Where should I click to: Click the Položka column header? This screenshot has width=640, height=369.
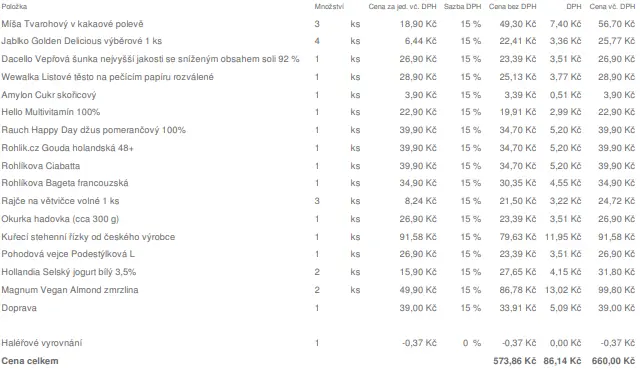coord(14,7)
